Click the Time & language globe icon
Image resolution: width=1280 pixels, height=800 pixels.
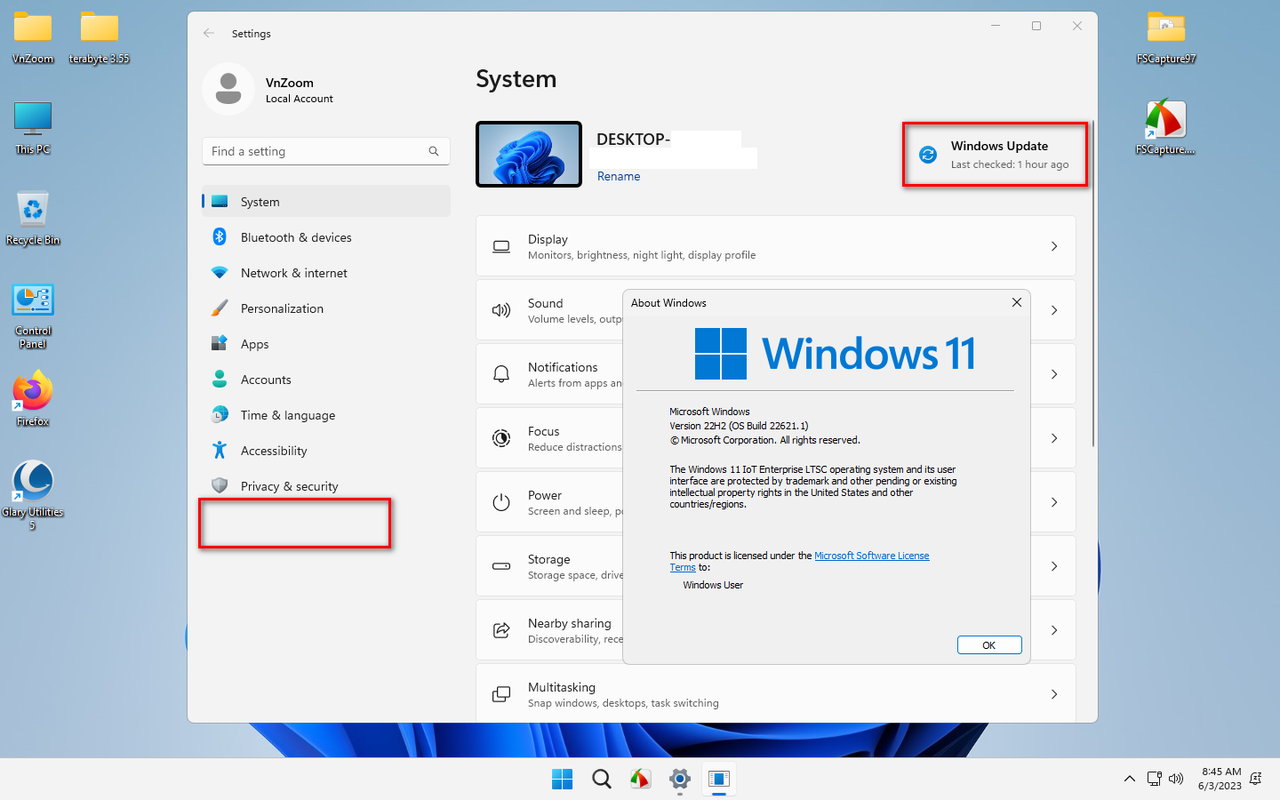pos(220,415)
